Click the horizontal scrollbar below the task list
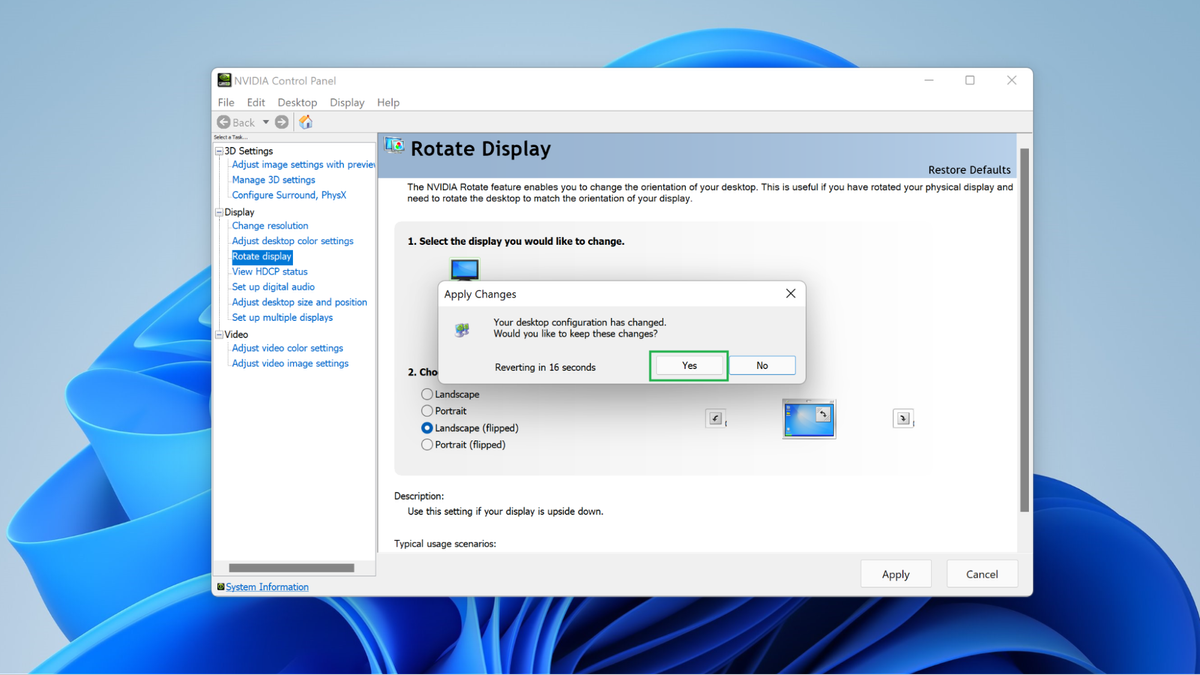Viewport: 1200px width, 675px height. click(x=290, y=567)
